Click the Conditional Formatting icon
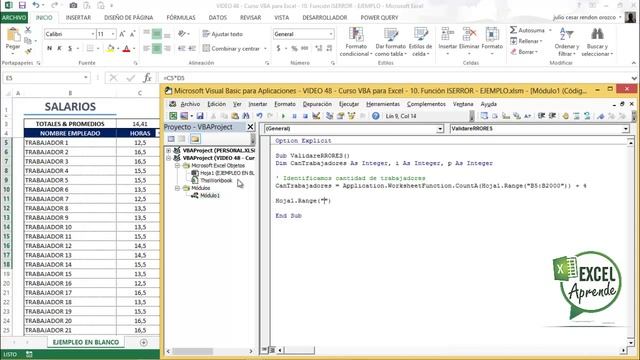The width and height of the screenshot is (640, 360). pos(356,35)
